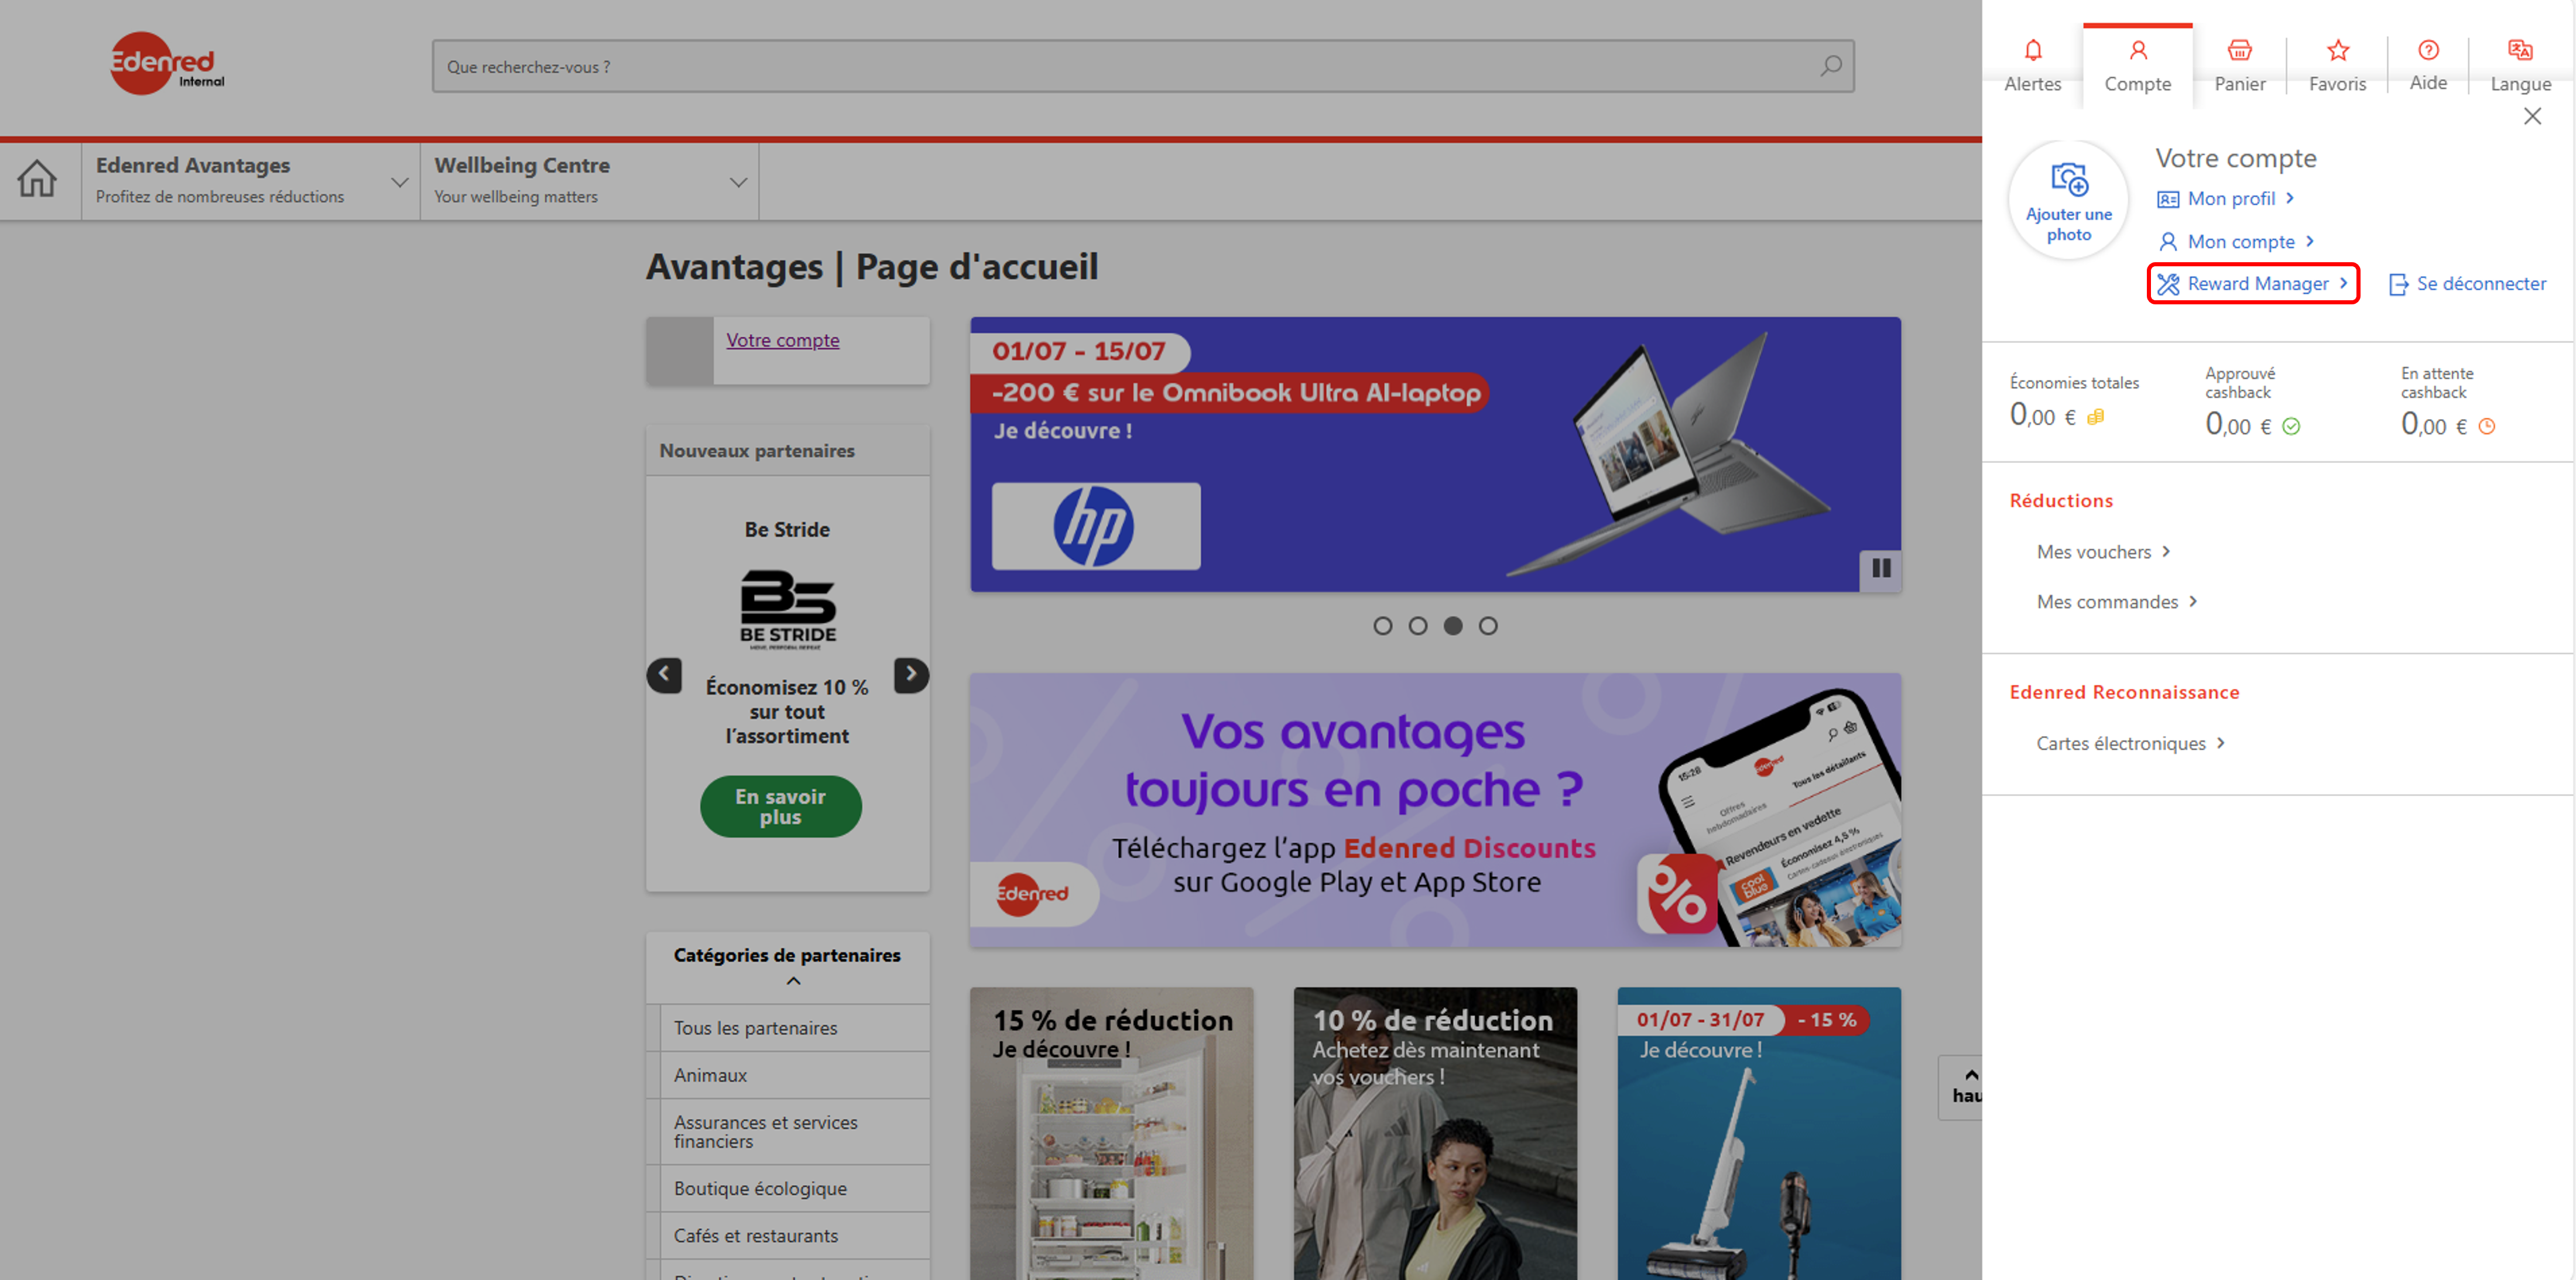Open Mes commandes

[x=2116, y=602]
